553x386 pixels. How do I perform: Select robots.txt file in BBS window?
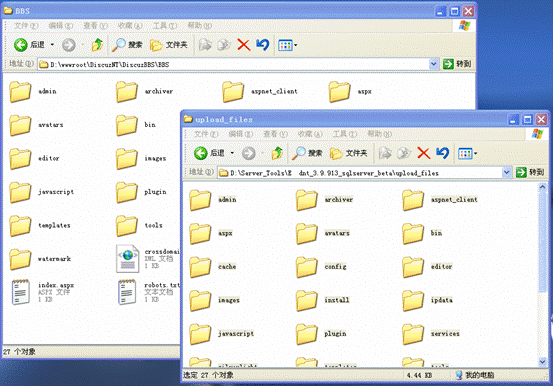coord(149,292)
